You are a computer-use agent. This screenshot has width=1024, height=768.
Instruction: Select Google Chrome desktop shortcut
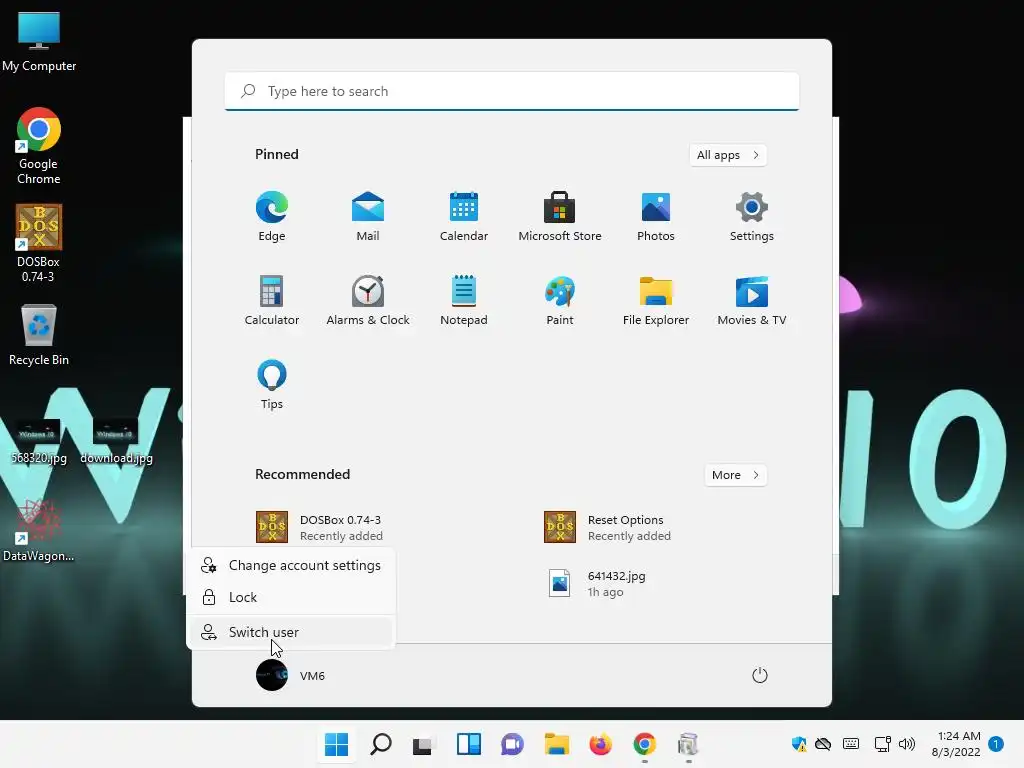coord(39,146)
